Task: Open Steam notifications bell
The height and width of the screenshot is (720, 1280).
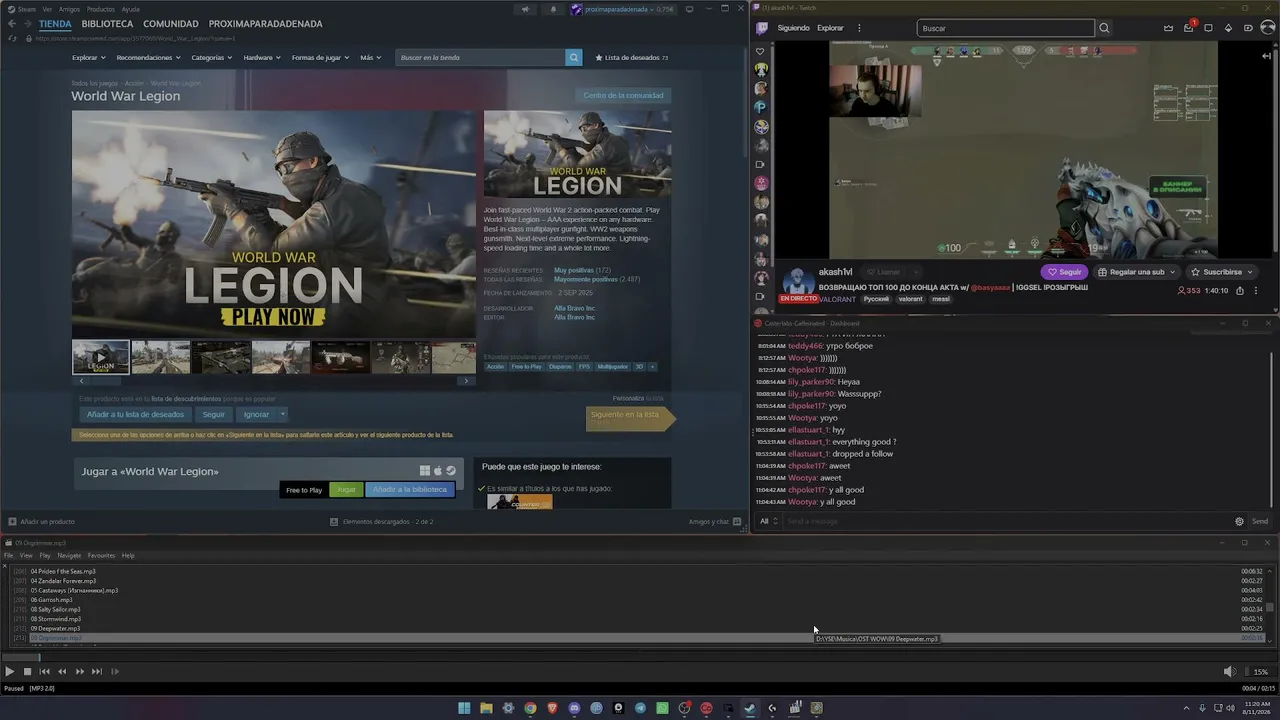Action: point(553,10)
